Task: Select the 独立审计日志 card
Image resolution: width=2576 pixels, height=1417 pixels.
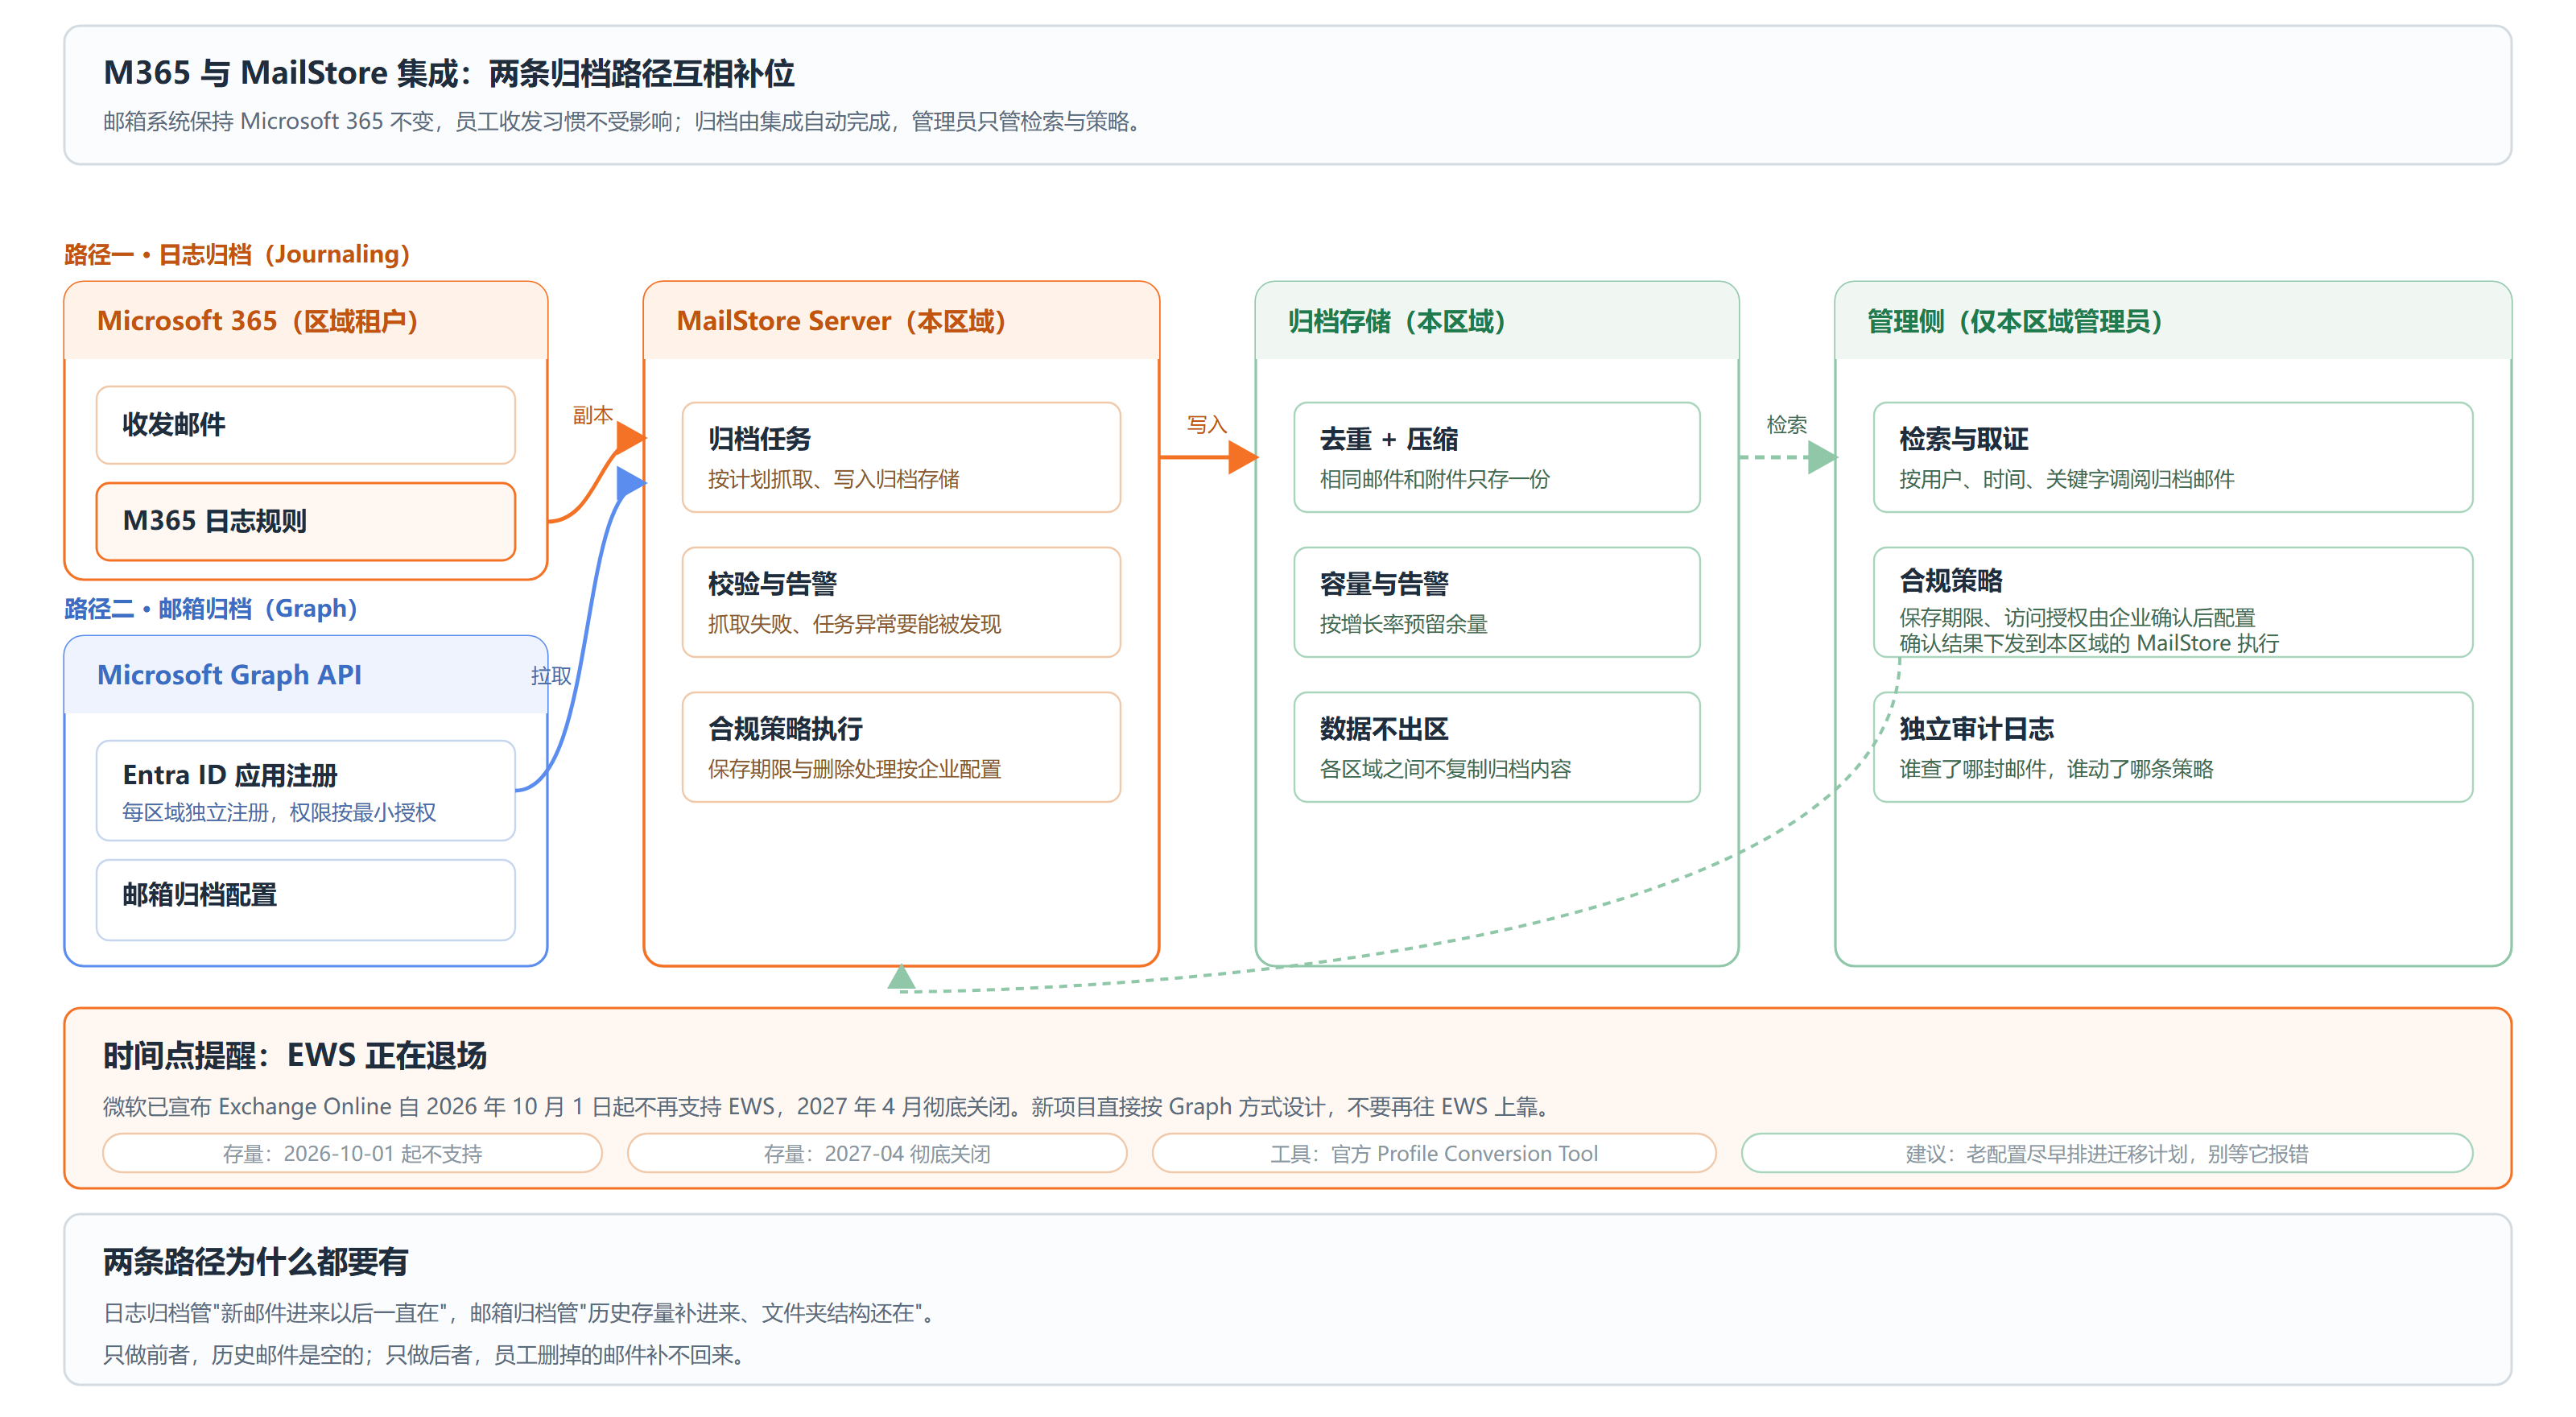Action: pyautogui.click(x=2173, y=747)
